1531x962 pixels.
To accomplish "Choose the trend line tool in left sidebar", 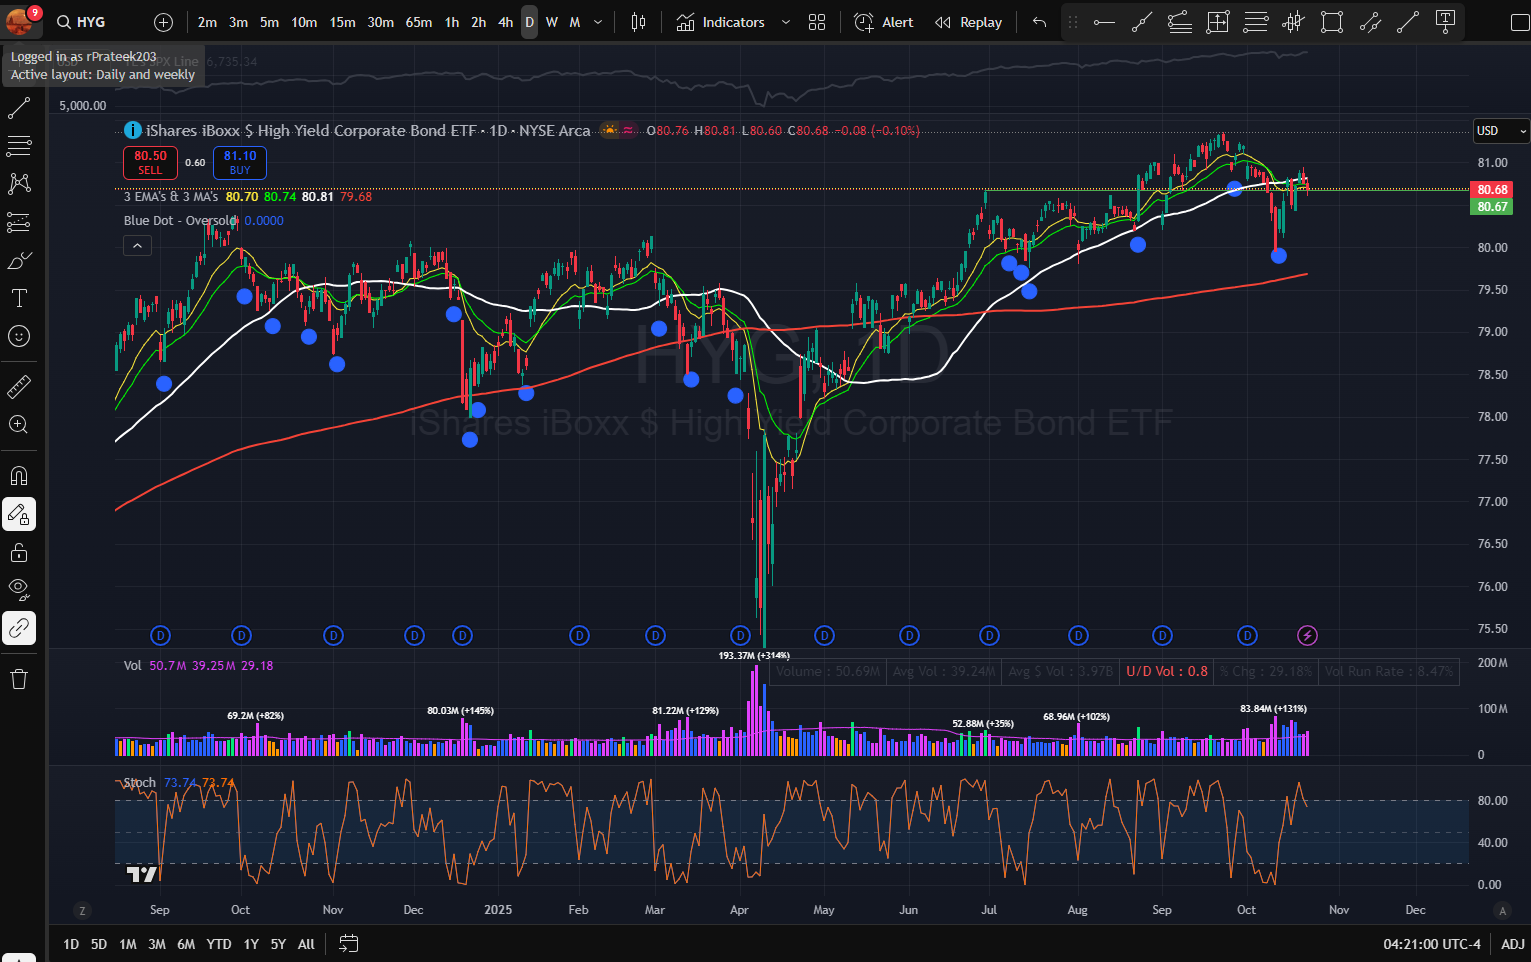I will tap(19, 108).
